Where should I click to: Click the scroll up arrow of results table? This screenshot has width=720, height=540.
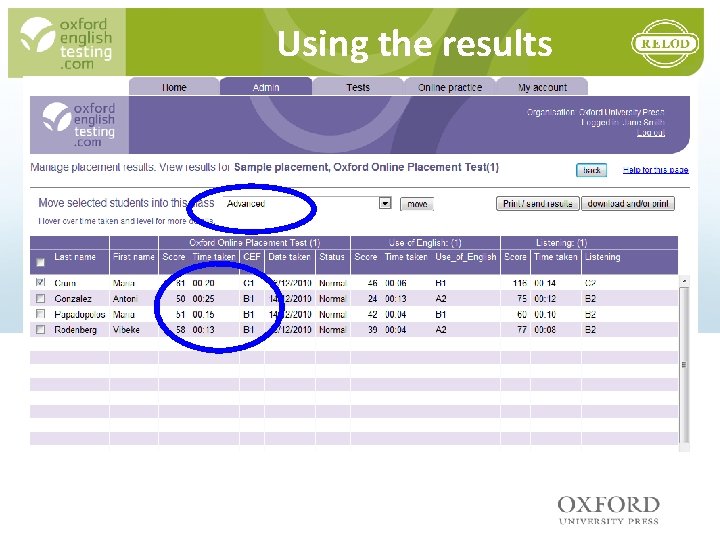(684, 281)
